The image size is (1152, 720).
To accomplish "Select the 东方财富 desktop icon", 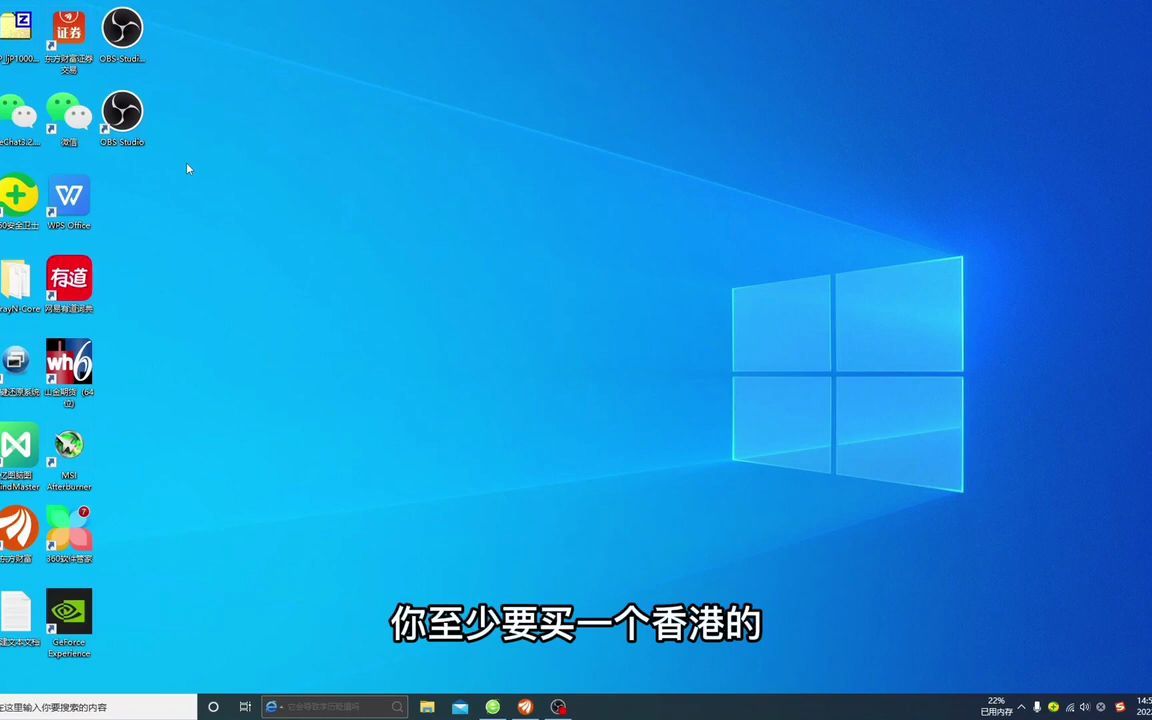I will pos(18,535).
